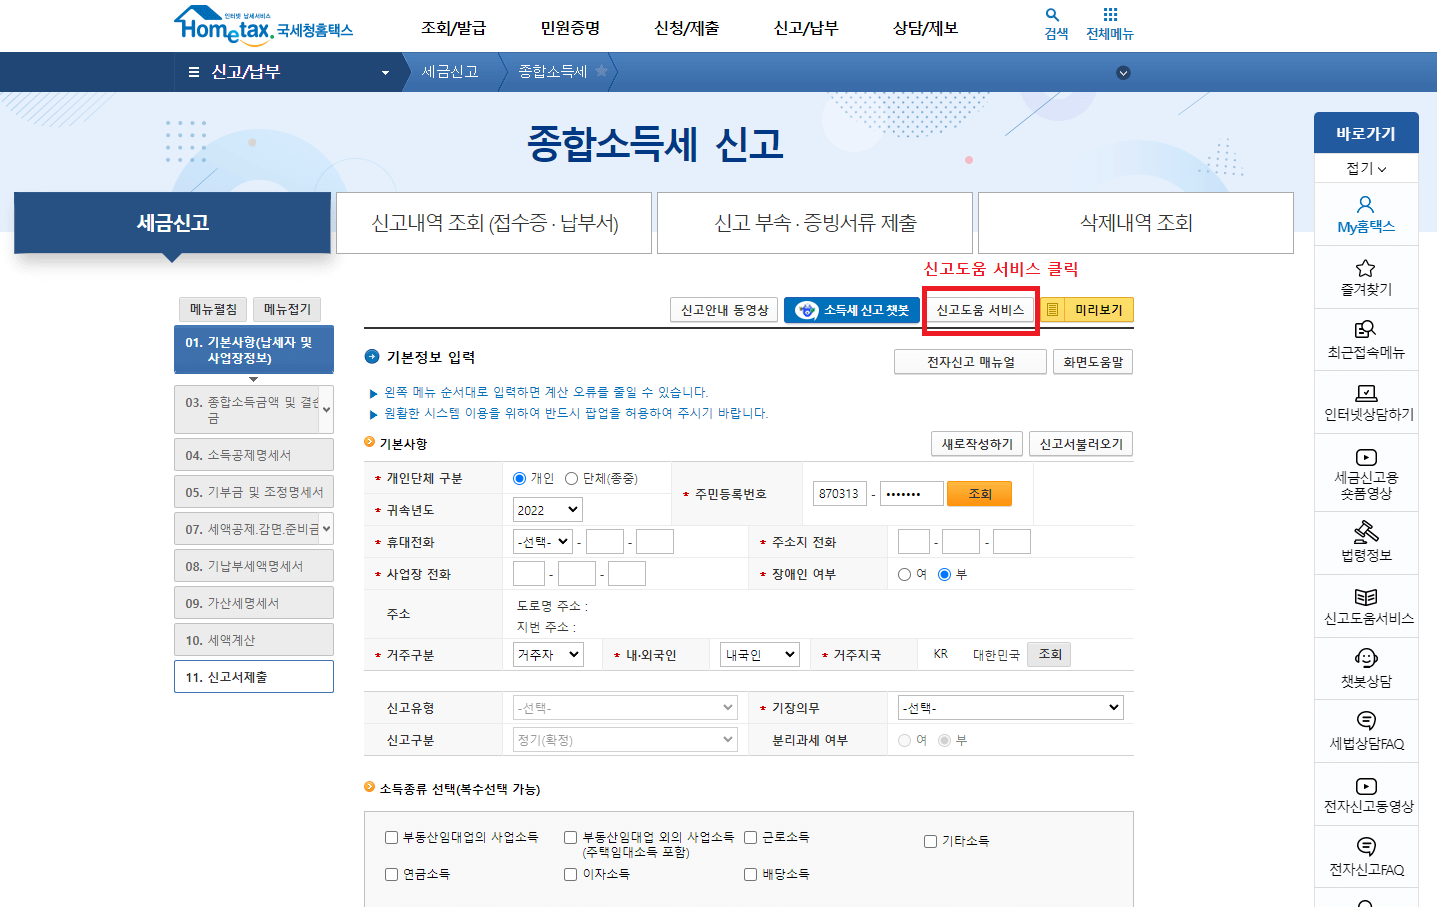The width and height of the screenshot is (1437, 907).
Task: Open 즐겨찾기 star icon in sidebar
Action: coord(1366,268)
